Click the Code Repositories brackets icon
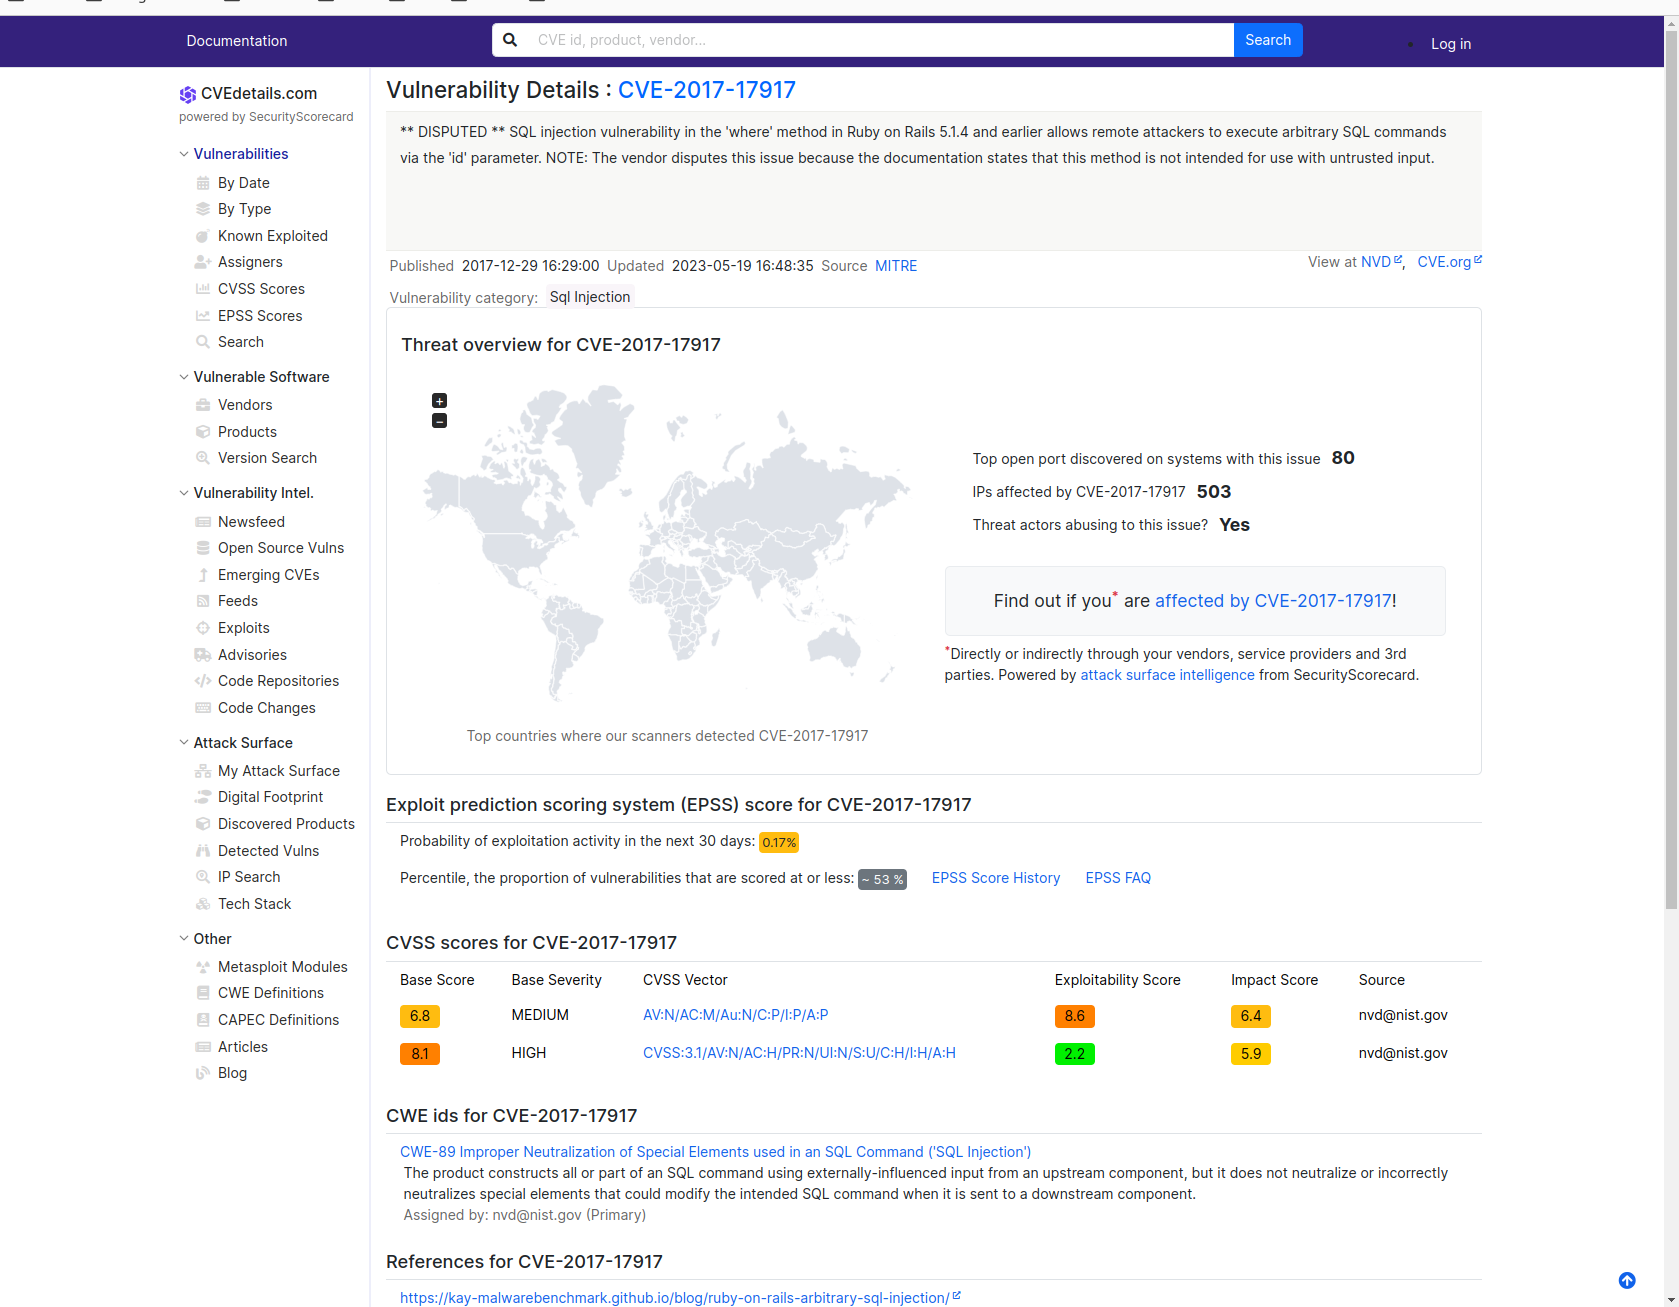This screenshot has height=1307, width=1679. click(203, 681)
